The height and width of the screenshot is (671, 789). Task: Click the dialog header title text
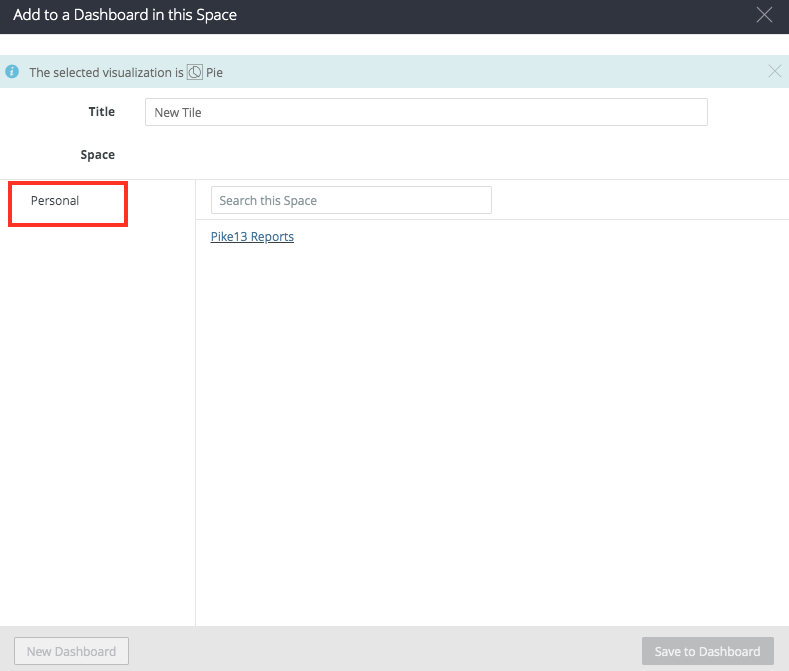[125, 15]
